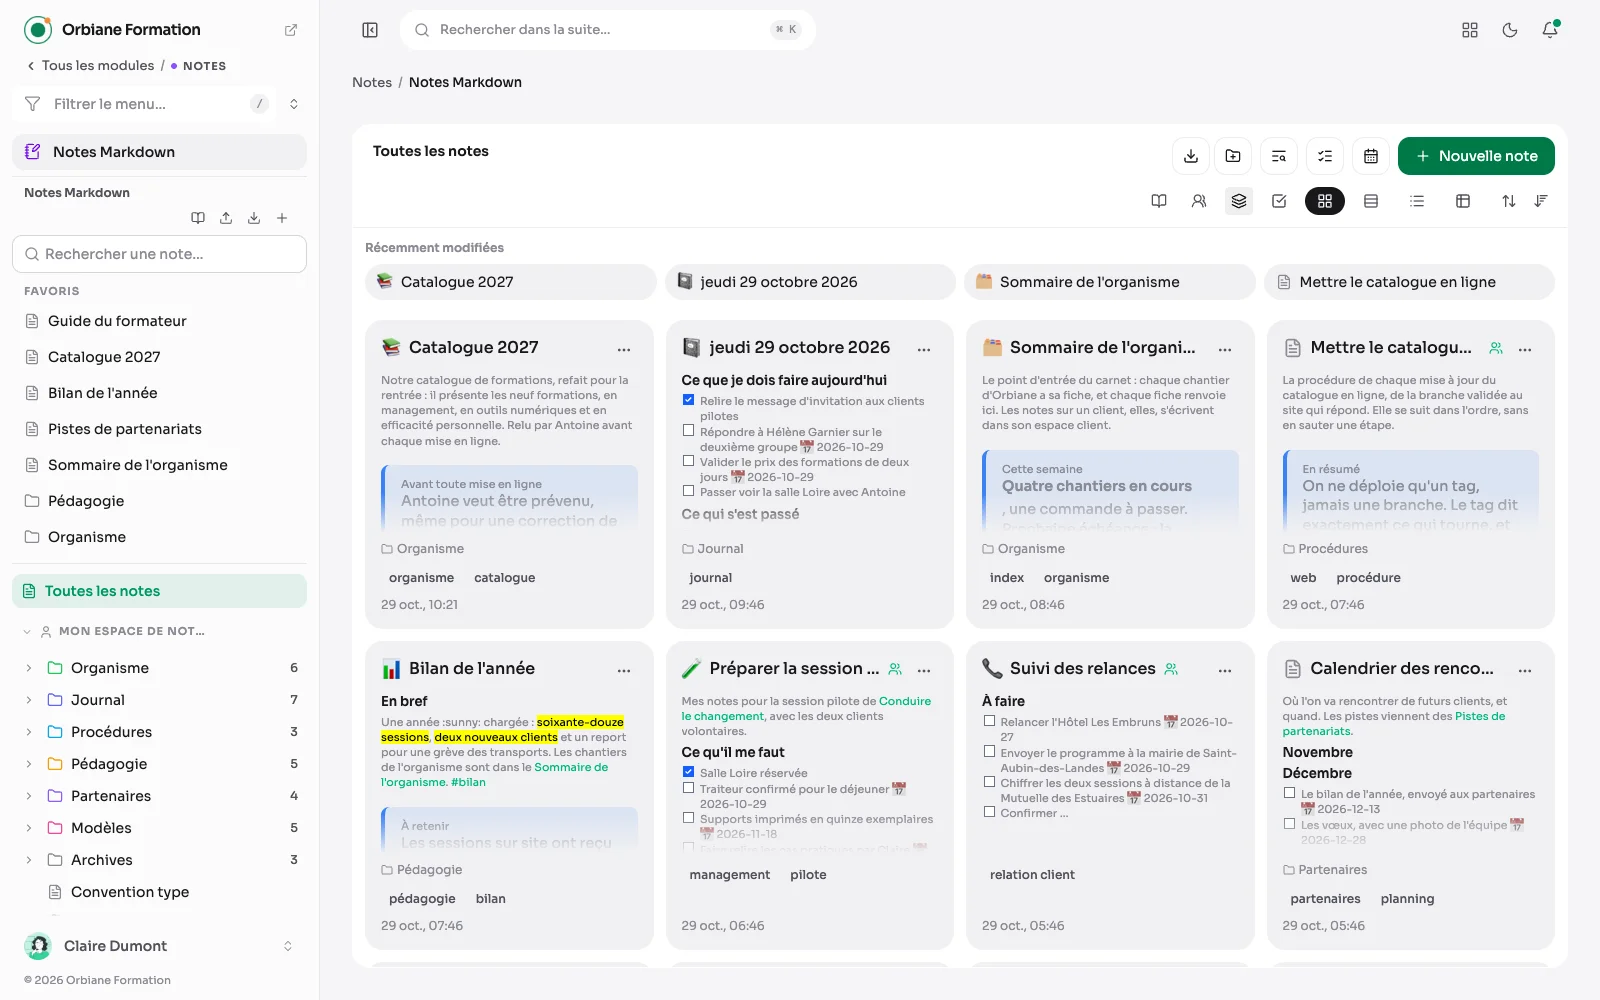Check 'Le bilan de l'année' task checkbox
This screenshot has height=1000, width=1600.
1289,793
